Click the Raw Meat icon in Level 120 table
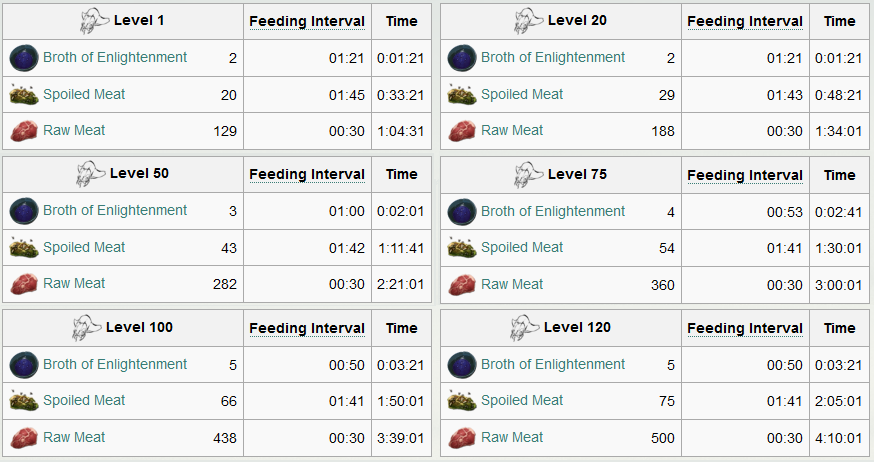The width and height of the screenshot is (874, 462). [462, 438]
